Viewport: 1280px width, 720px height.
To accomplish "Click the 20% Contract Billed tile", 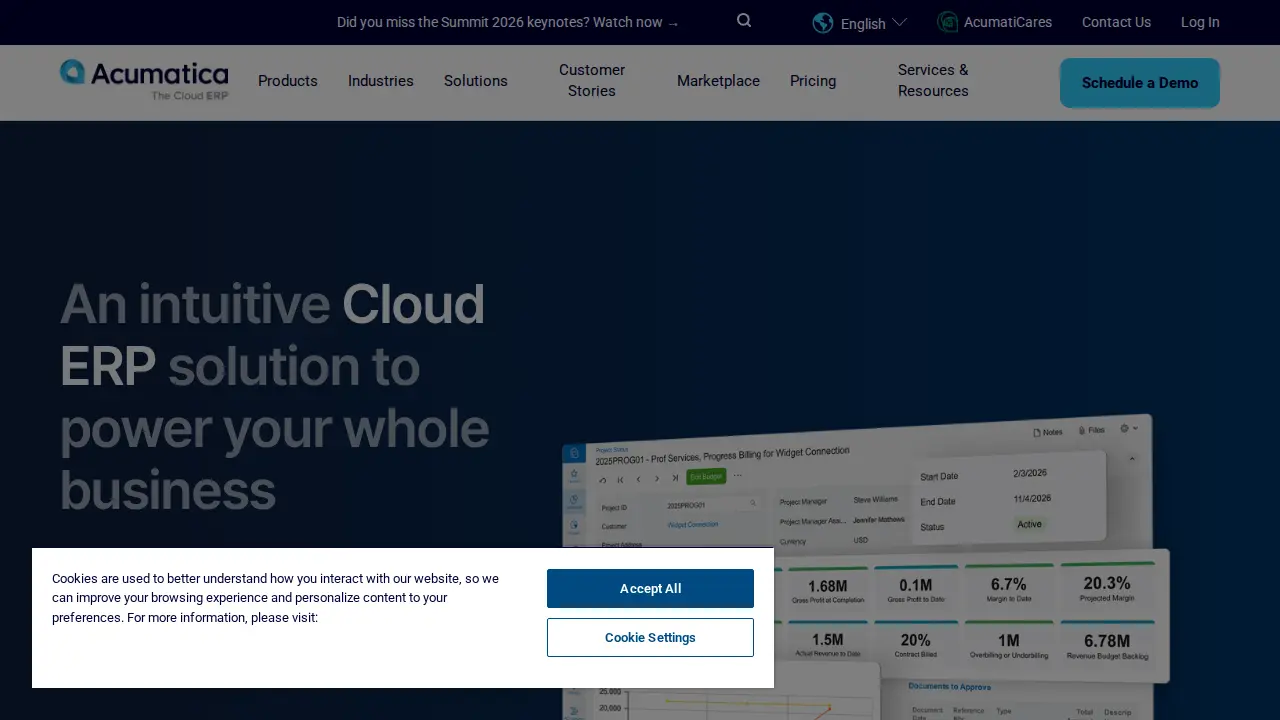I will coord(915,644).
